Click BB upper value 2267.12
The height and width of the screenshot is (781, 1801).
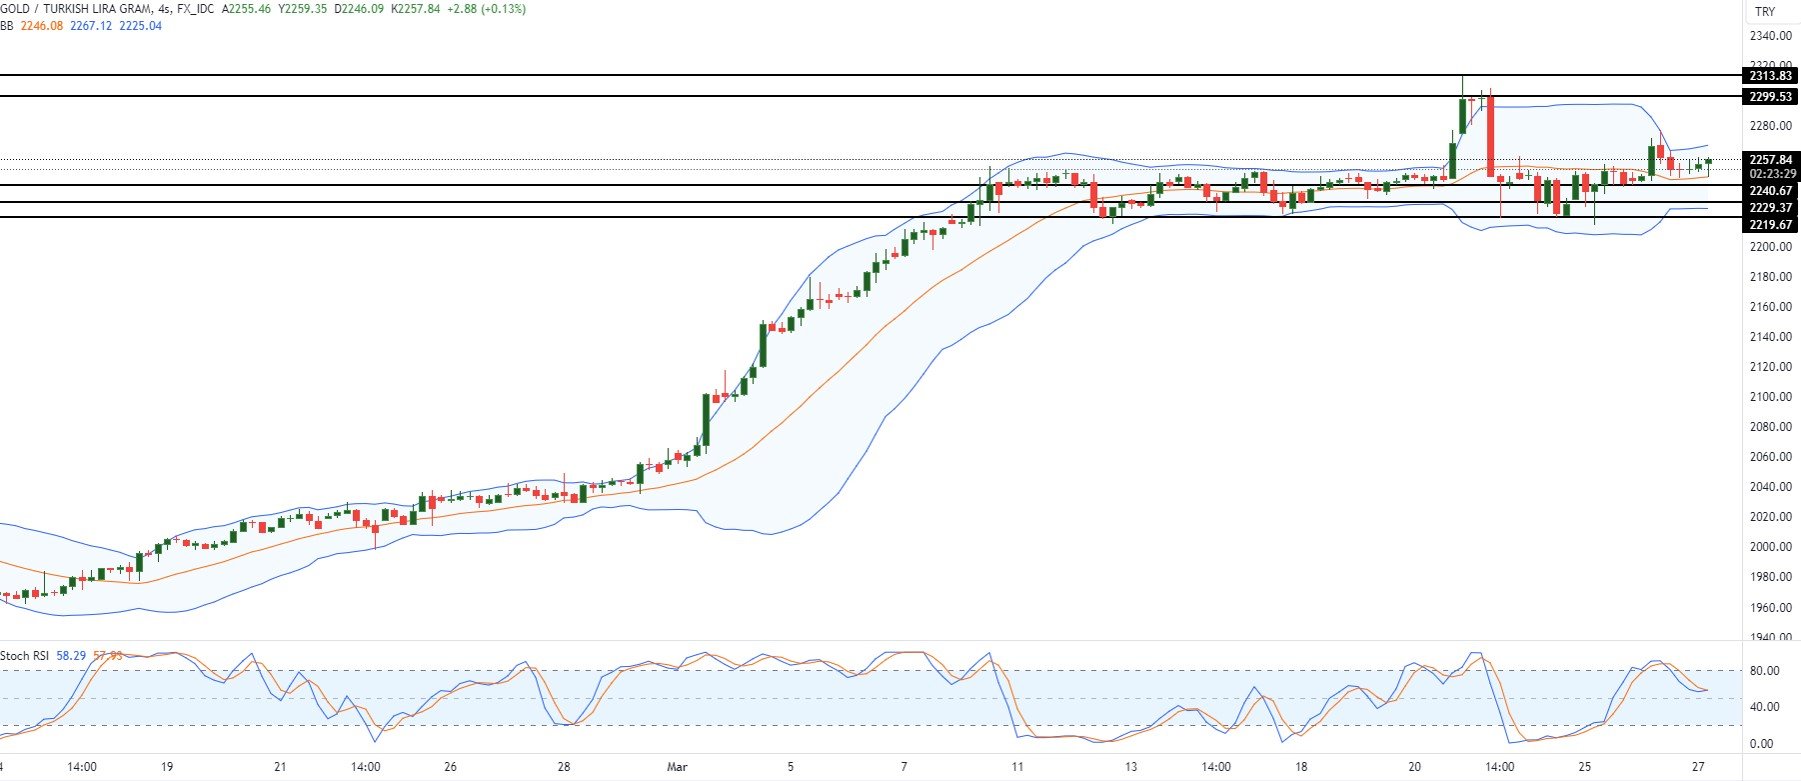pyautogui.click(x=91, y=26)
